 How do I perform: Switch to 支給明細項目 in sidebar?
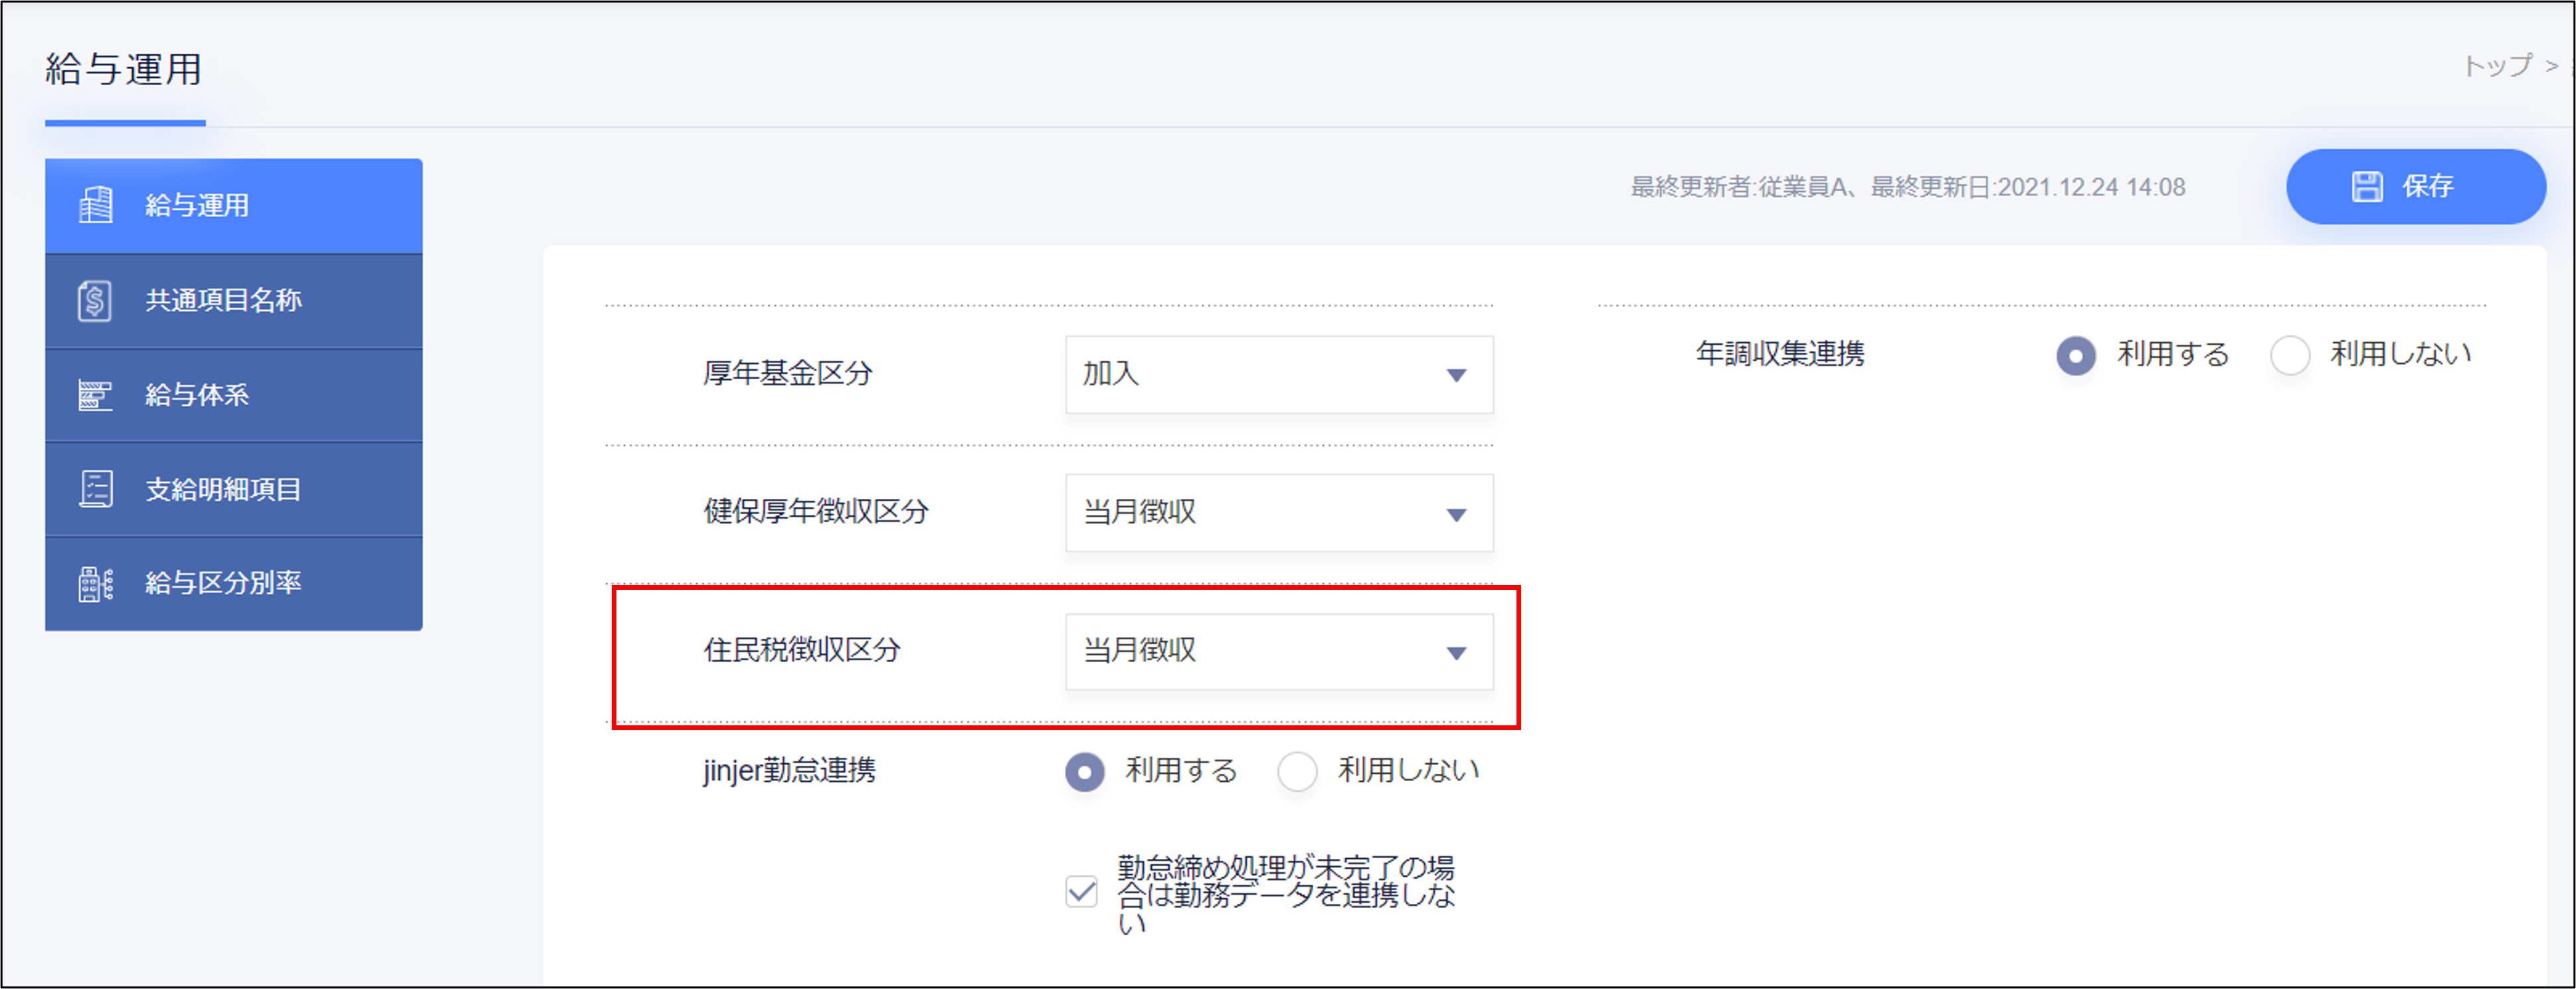pyautogui.click(x=224, y=489)
